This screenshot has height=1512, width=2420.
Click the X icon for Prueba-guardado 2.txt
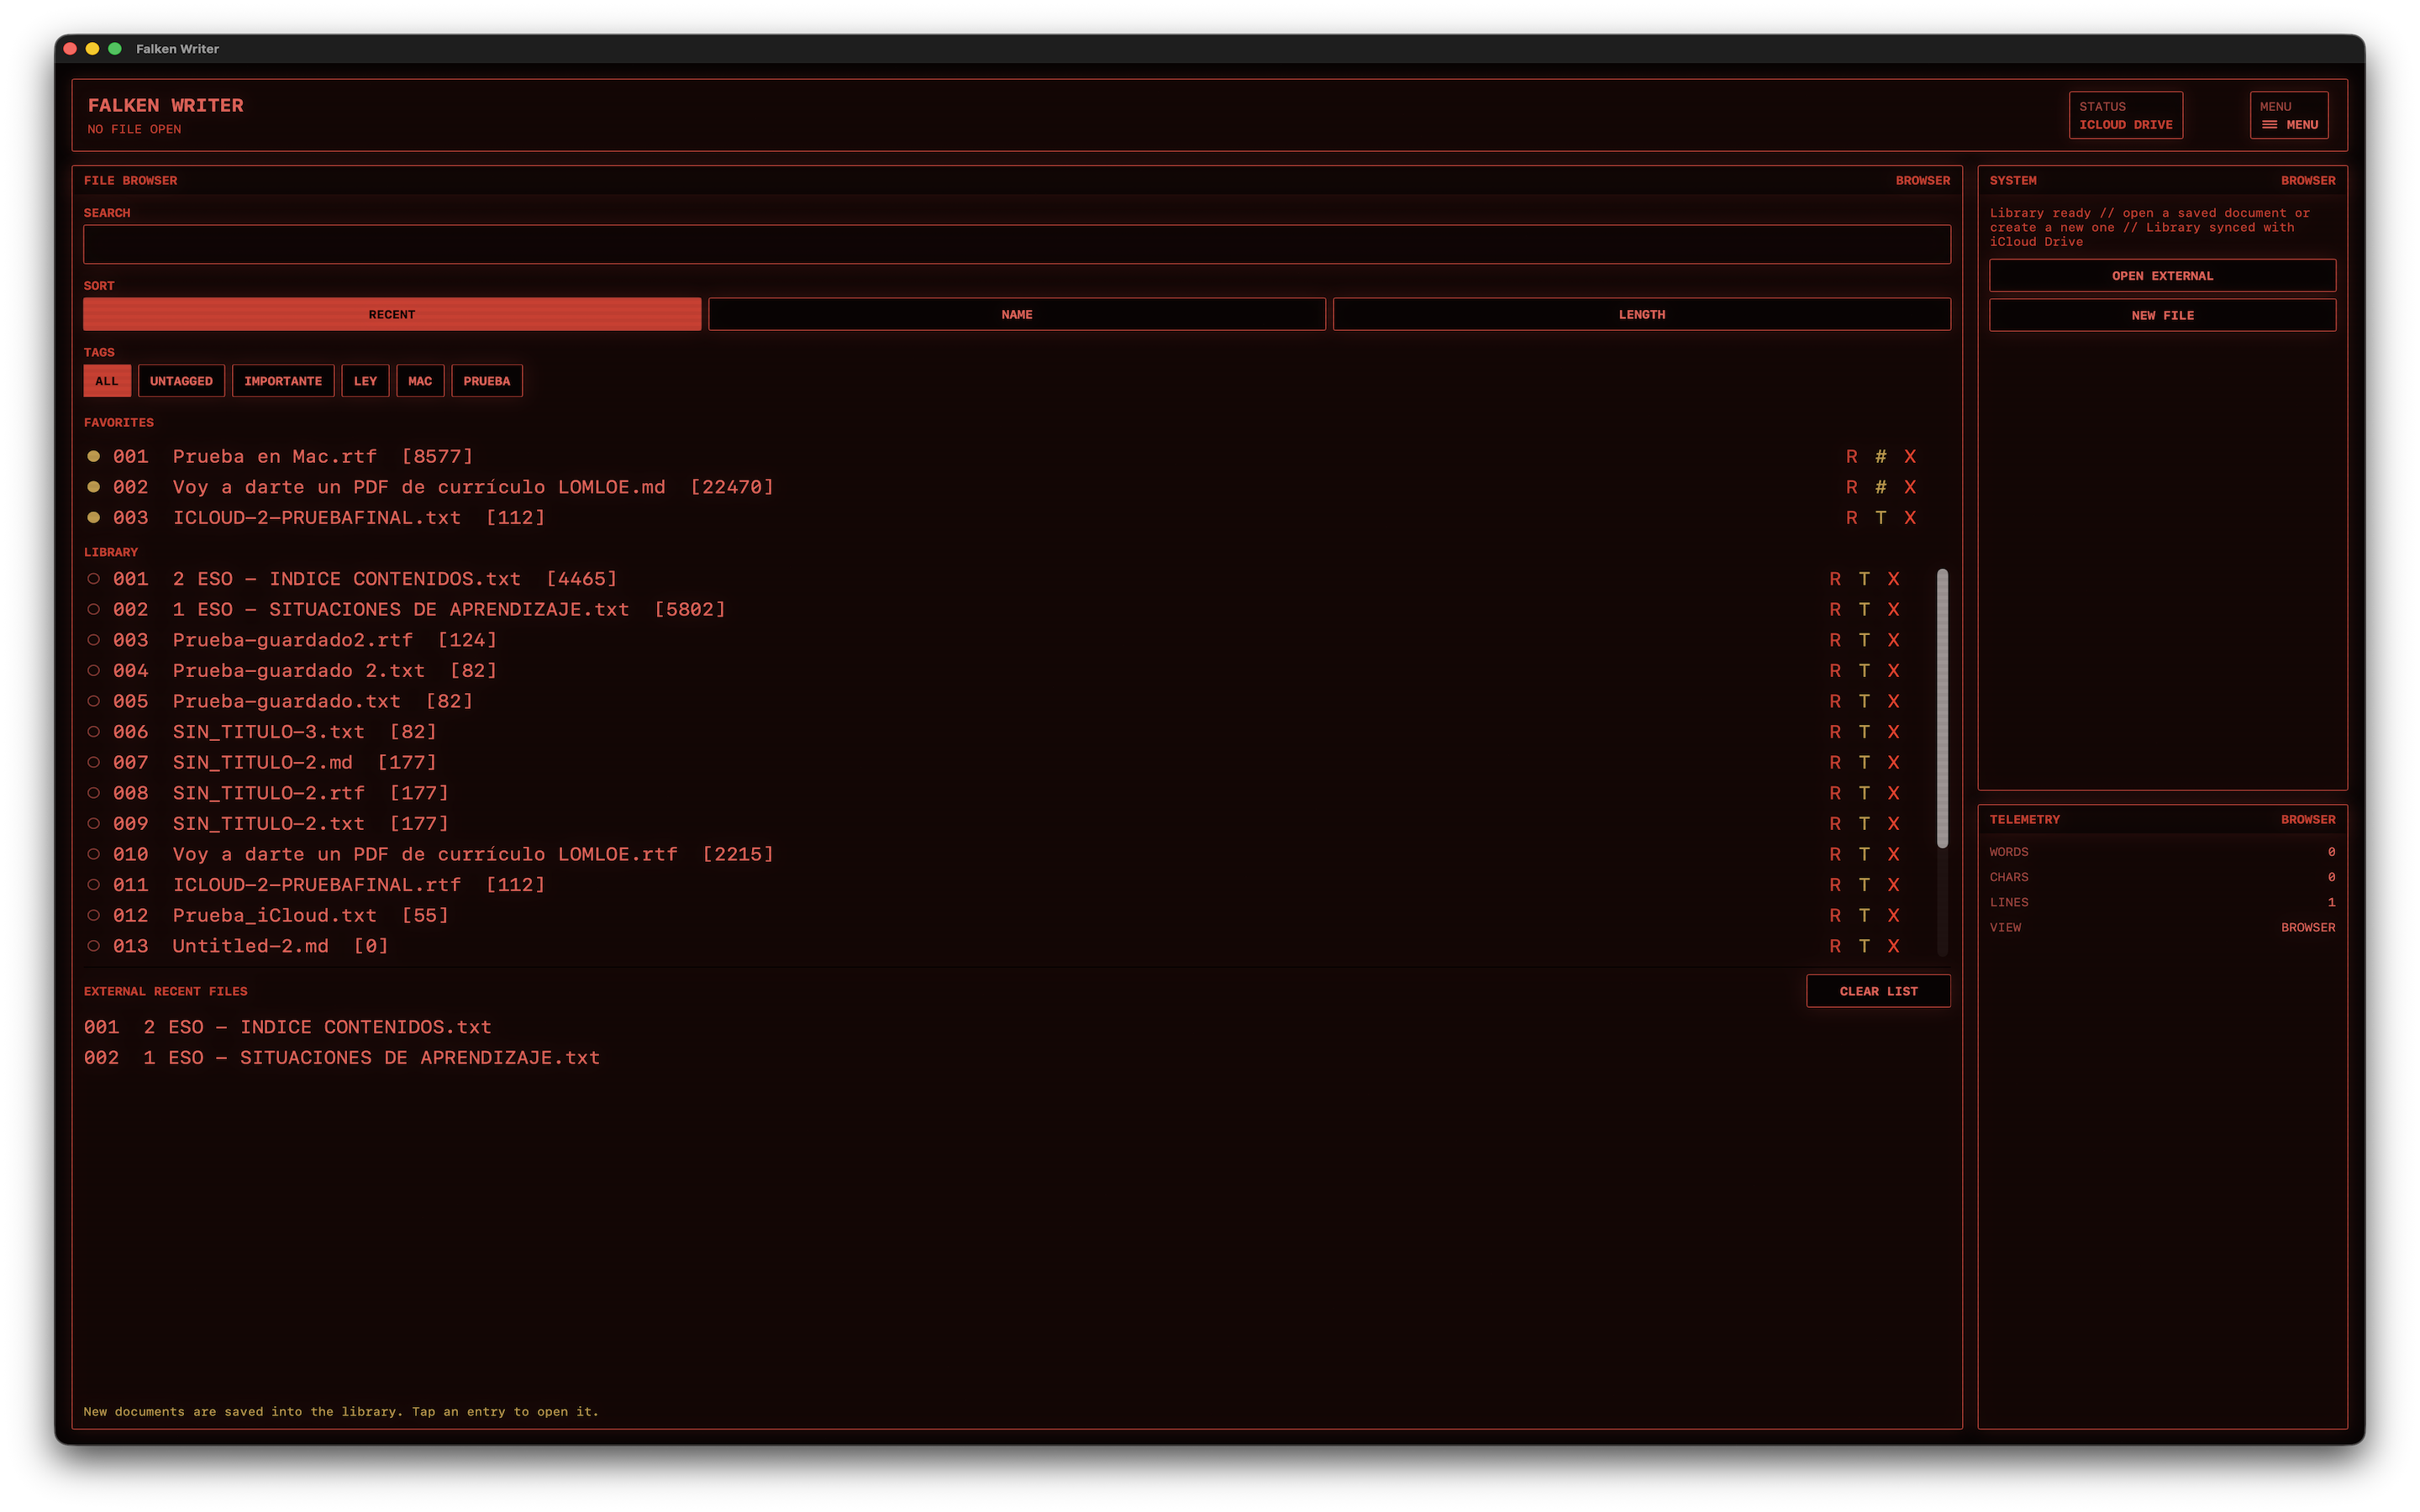point(1892,671)
